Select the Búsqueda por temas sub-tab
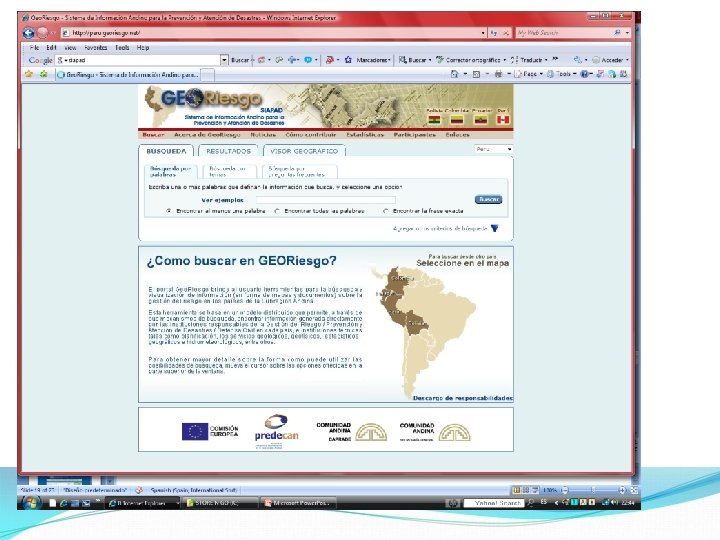The width and height of the screenshot is (720, 540). (x=228, y=172)
